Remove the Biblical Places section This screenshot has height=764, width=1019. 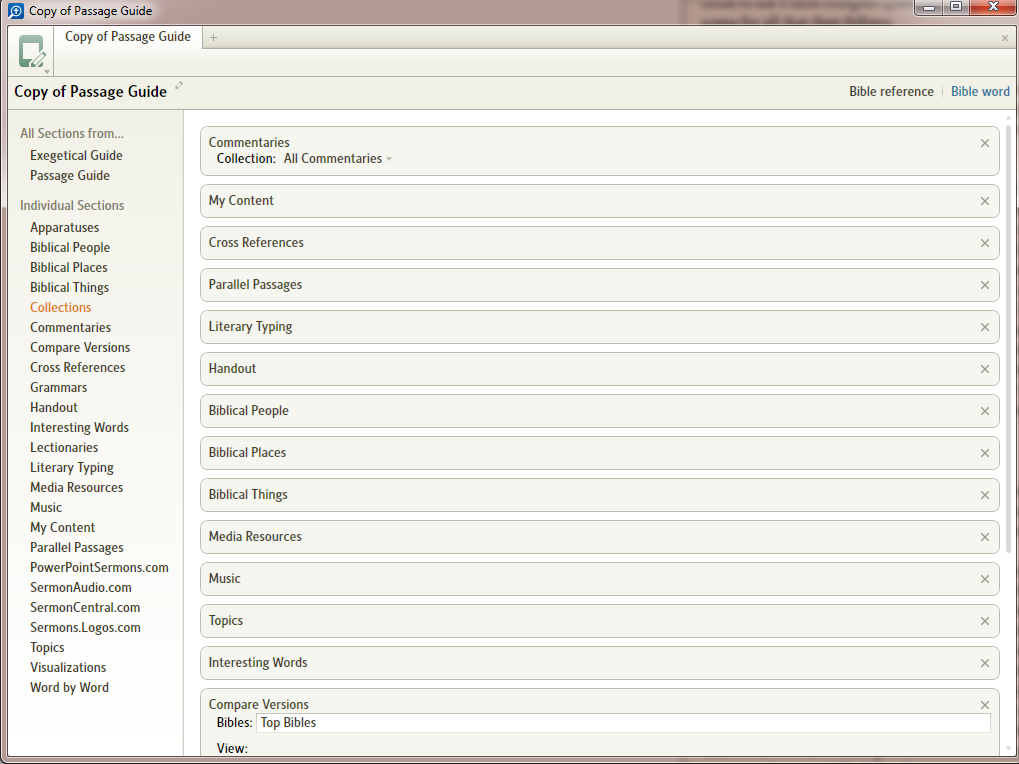point(985,453)
